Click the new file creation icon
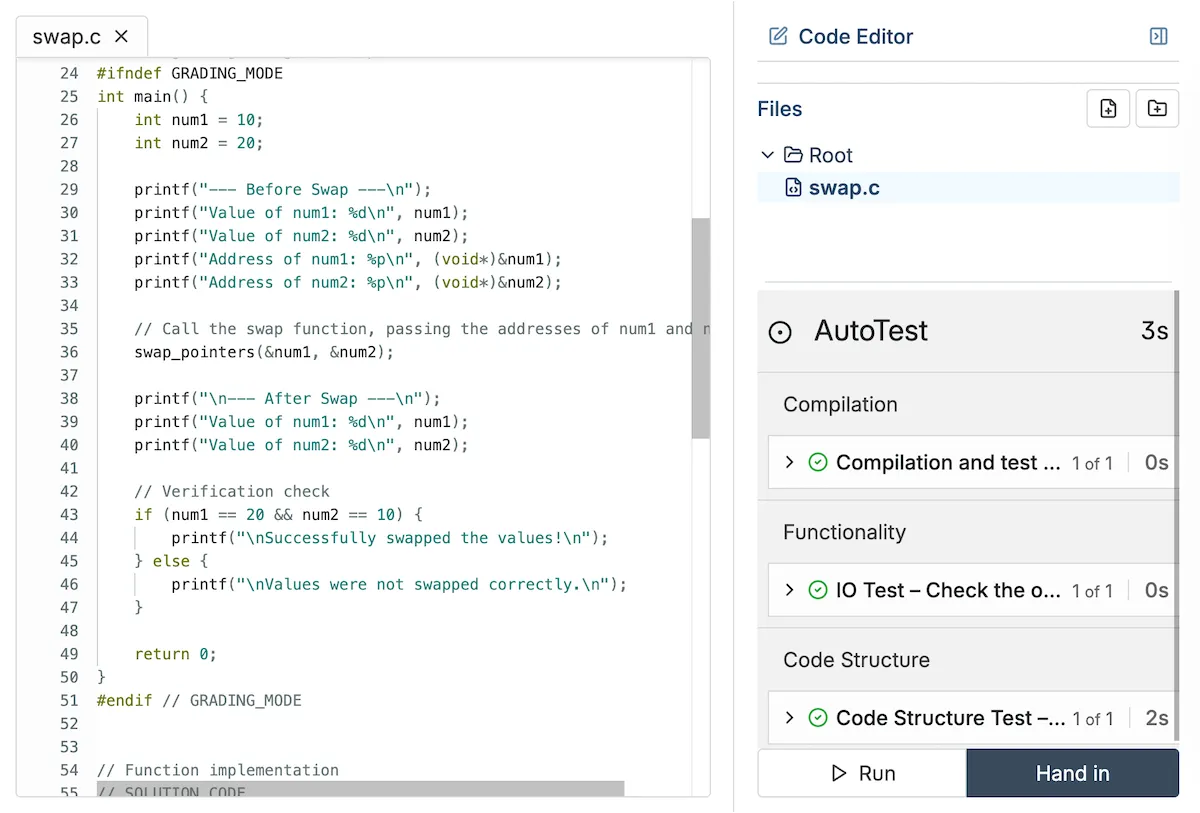Screen dimensions: 1200x813 (1107, 108)
